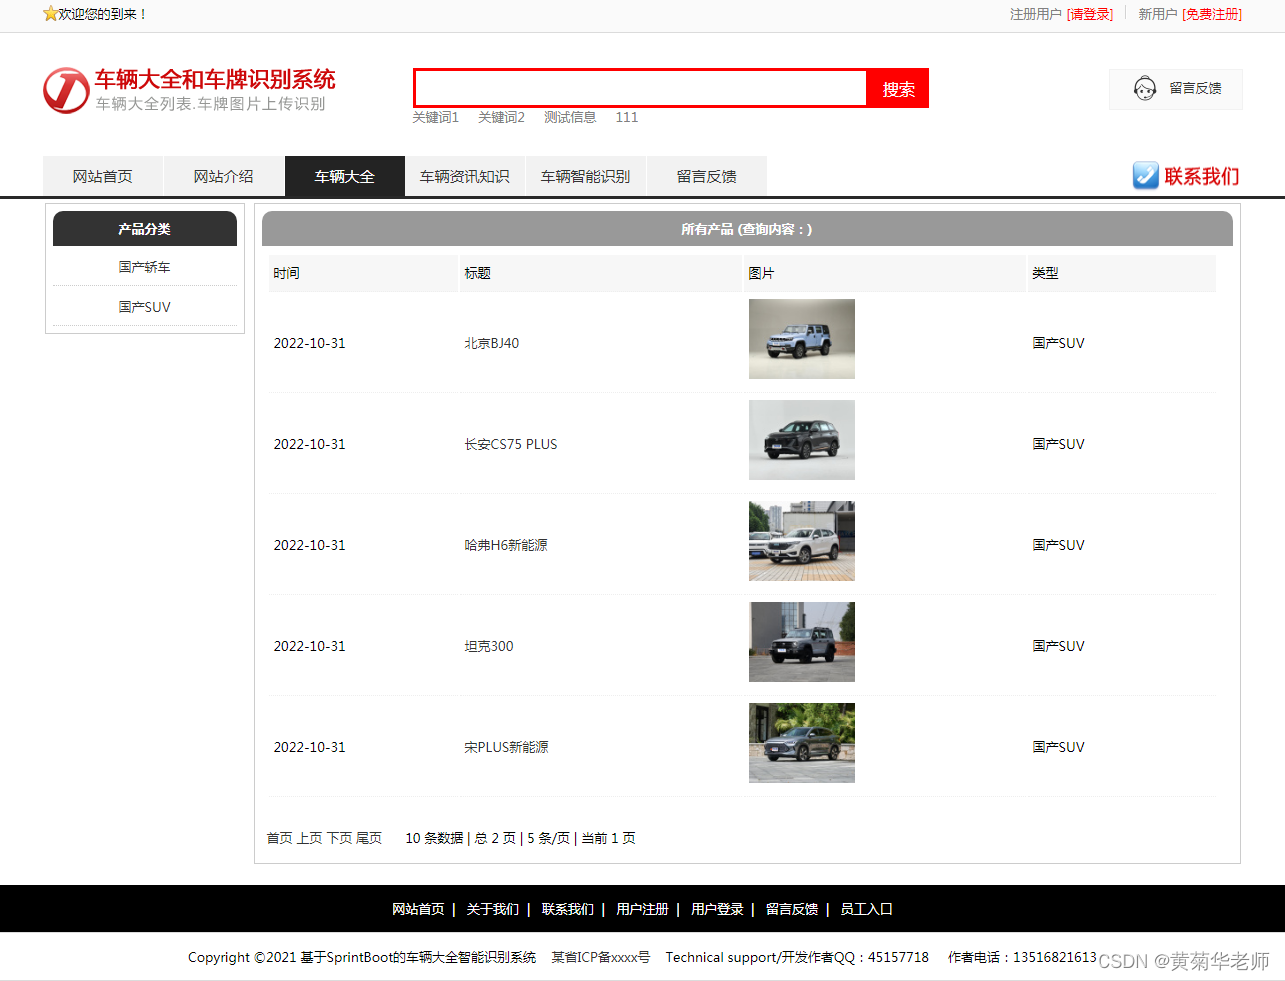Open the 长安CS75 PLUS title link
The width and height of the screenshot is (1285, 981).
(511, 444)
